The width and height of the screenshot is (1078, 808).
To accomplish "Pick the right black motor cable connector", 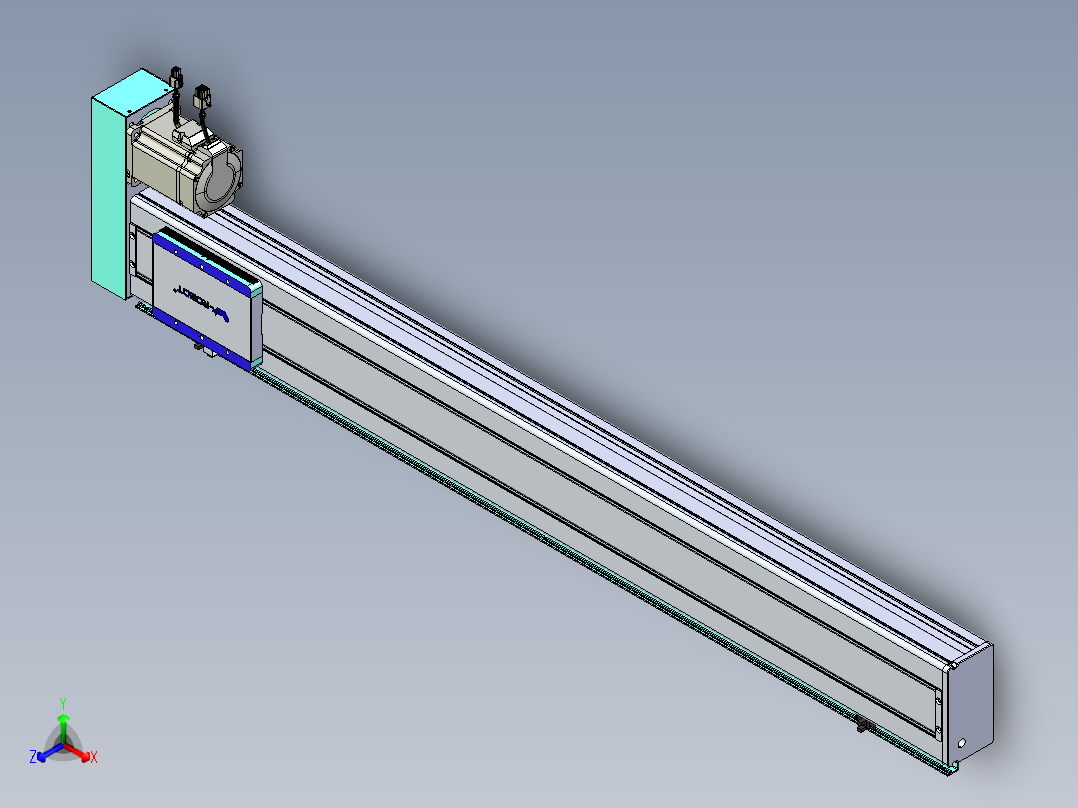I will (x=202, y=96).
